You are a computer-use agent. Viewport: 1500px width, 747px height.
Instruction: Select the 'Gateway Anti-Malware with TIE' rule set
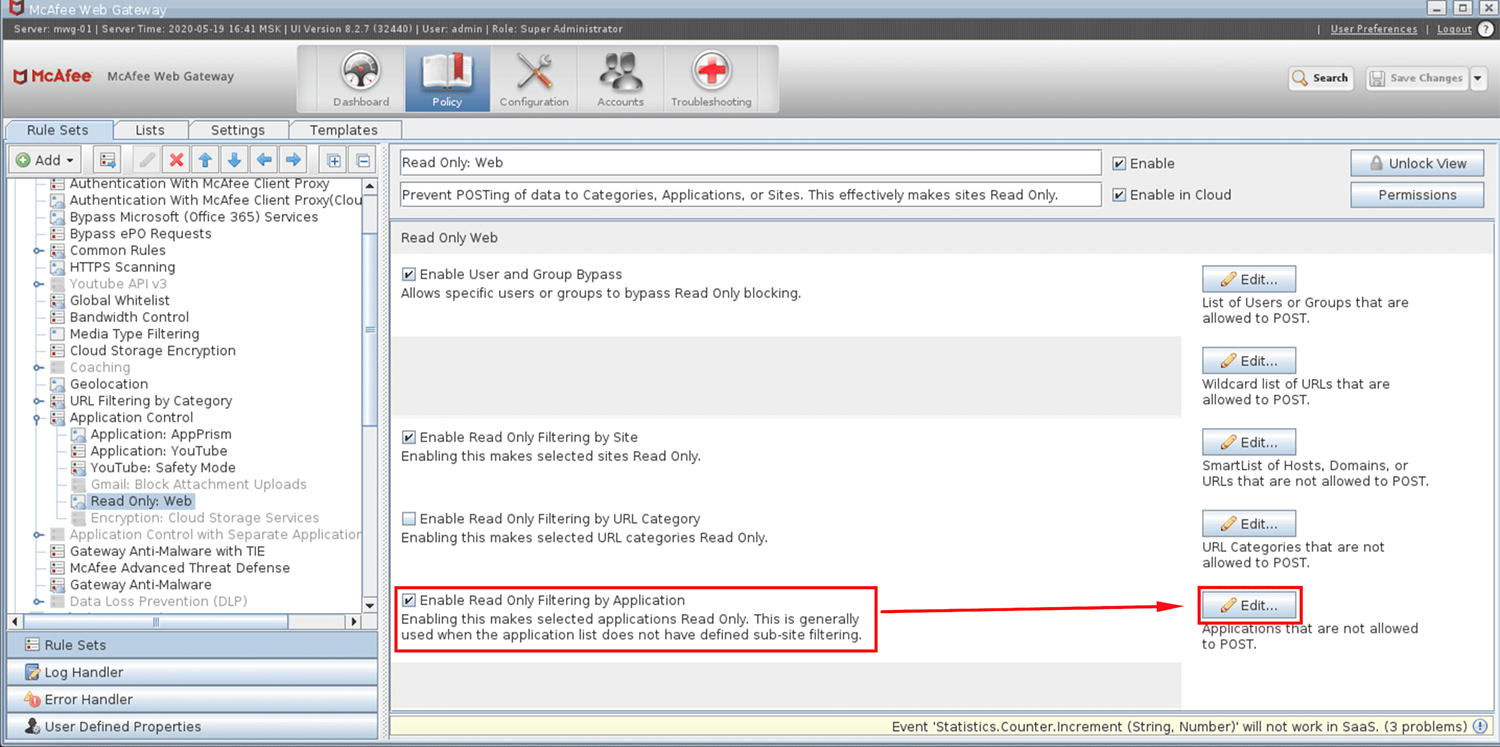[167, 551]
